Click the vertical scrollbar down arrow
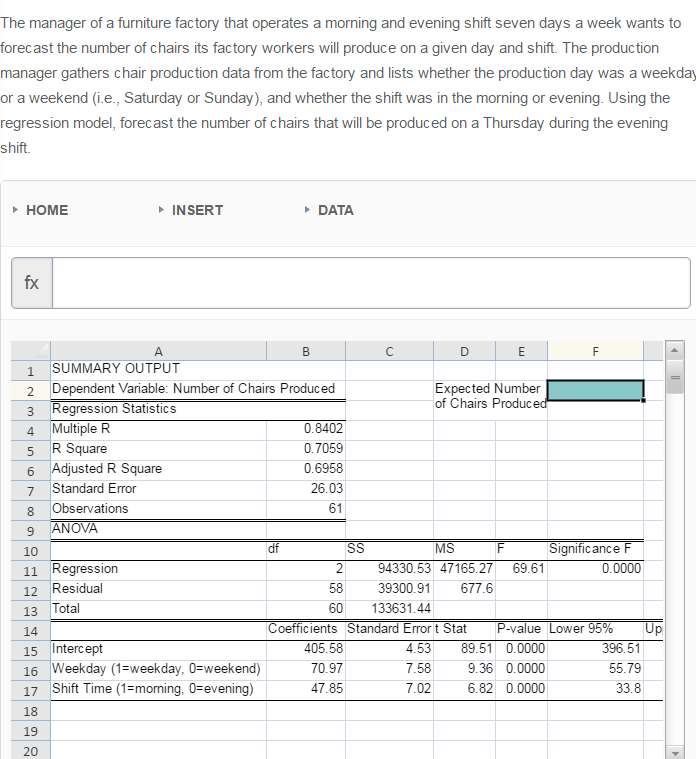The height and width of the screenshot is (759, 696). (675, 753)
